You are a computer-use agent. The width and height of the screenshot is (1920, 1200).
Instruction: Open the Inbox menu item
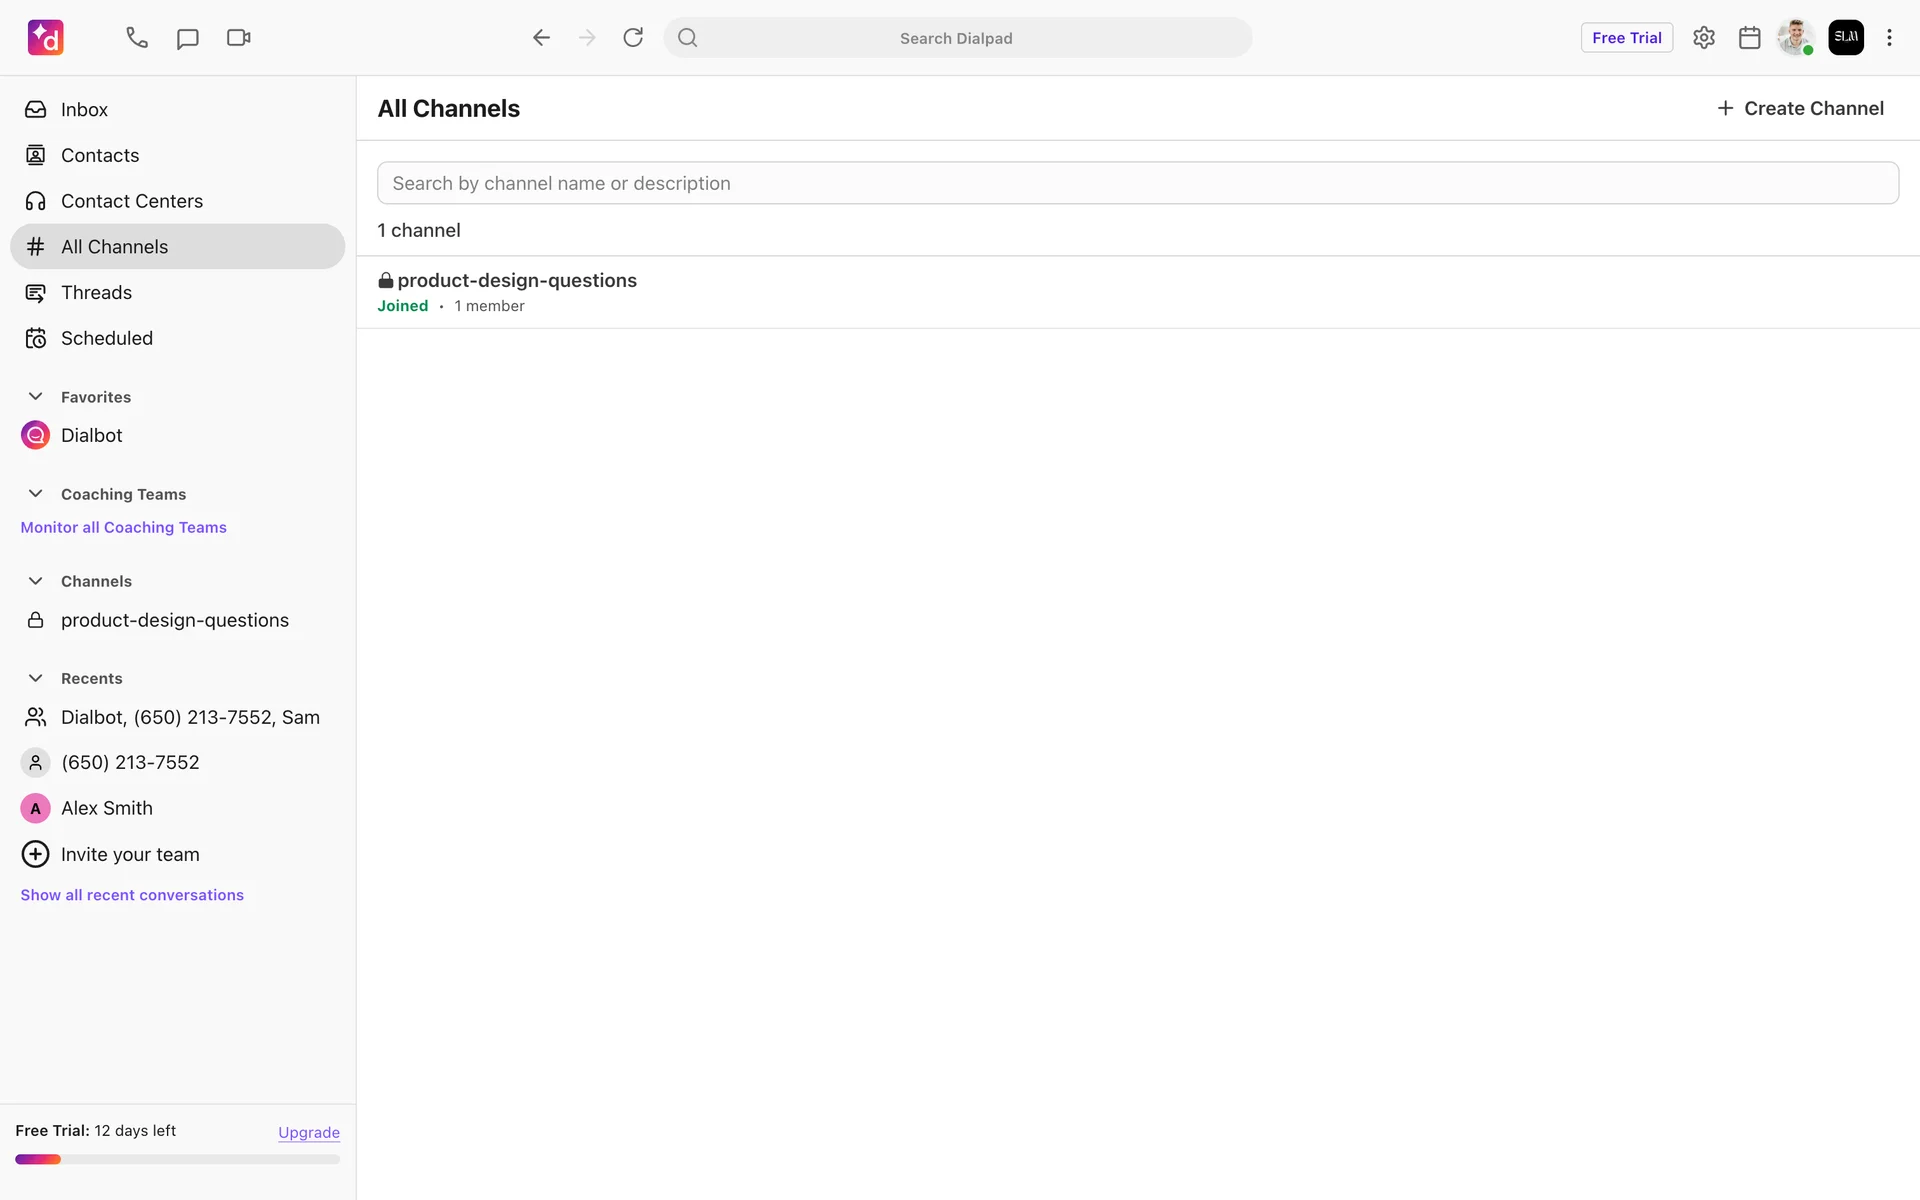(84, 110)
